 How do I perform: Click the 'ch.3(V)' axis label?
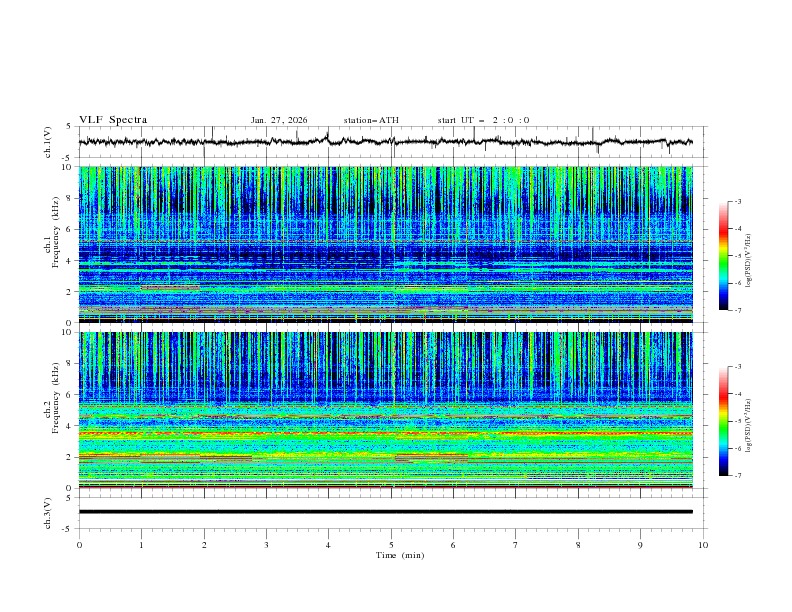pos(48,513)
